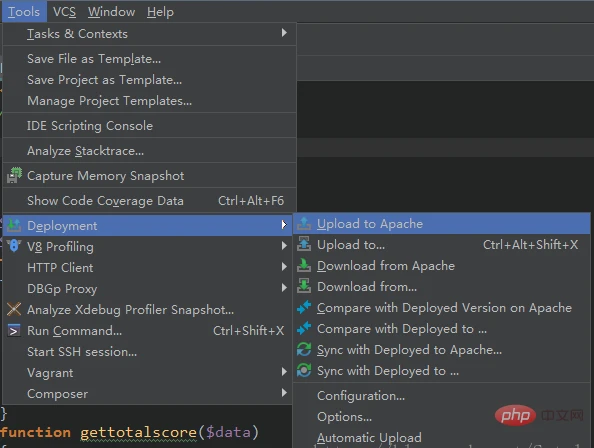Click the Compare with Deployed to ... icon
594x448 pixels.
point(304,329)
